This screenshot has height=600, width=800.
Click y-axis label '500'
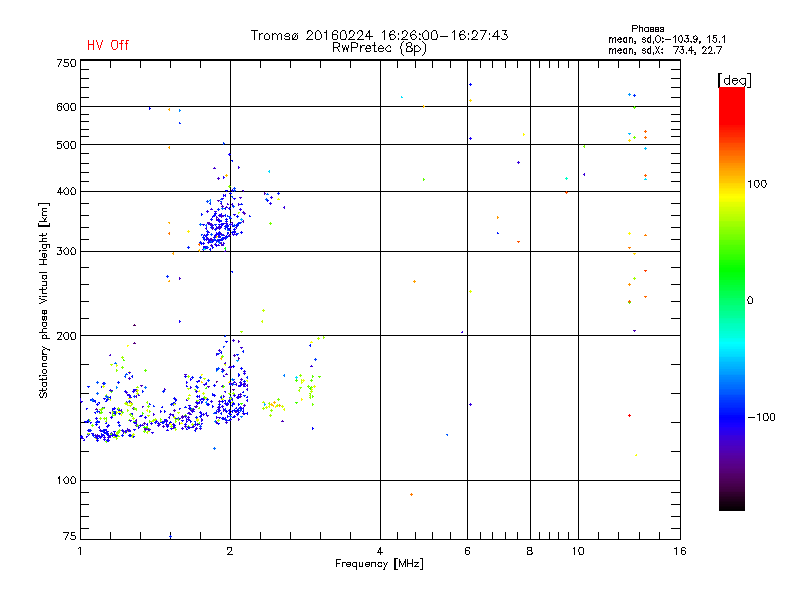[x=66, y=145]
